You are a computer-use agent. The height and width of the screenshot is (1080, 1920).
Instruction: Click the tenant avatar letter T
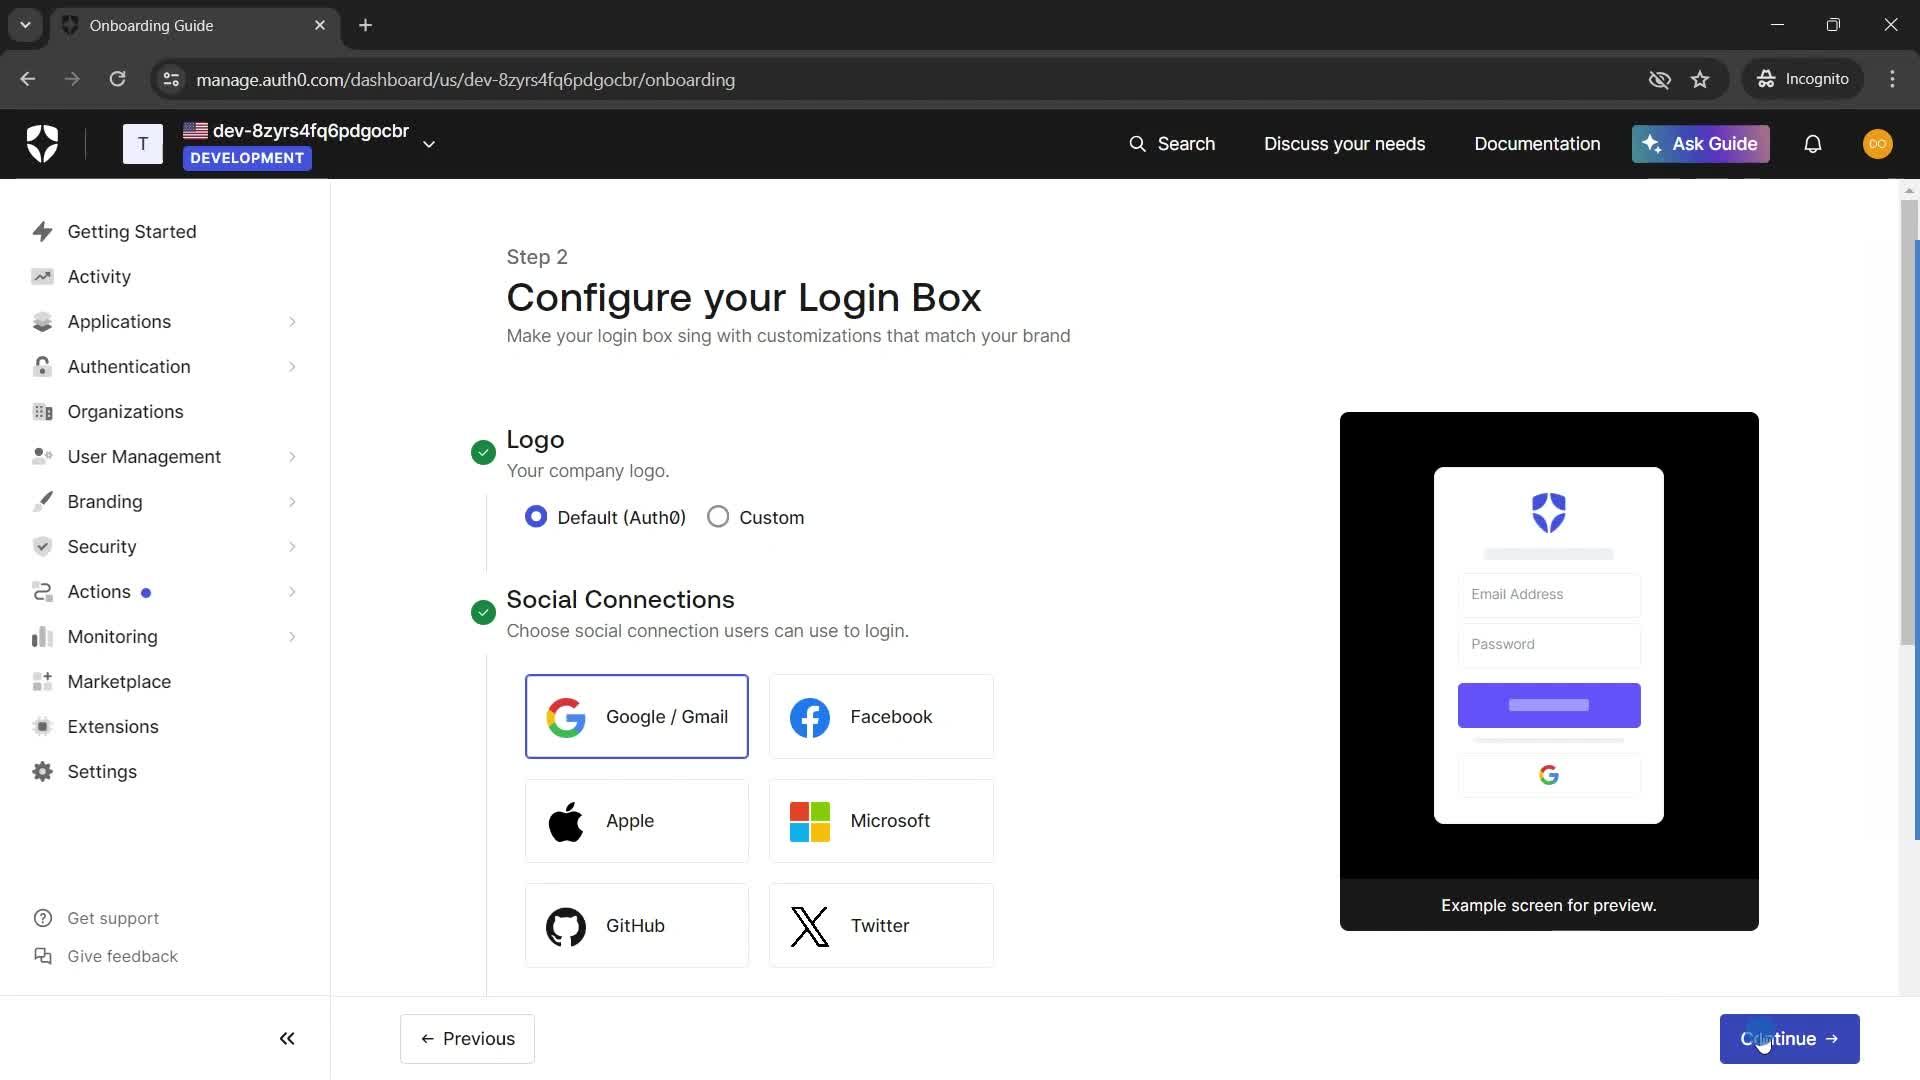pyautogui.click(x=143, y=144)
